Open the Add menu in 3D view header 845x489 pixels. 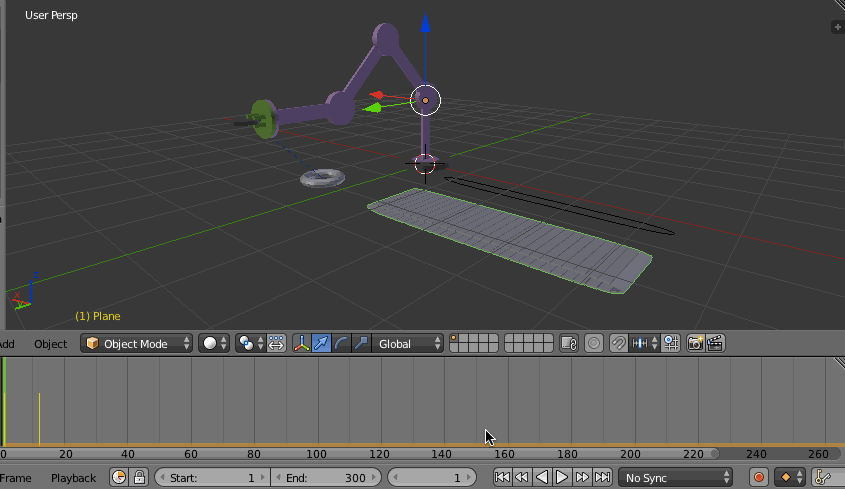coord(7,344)
